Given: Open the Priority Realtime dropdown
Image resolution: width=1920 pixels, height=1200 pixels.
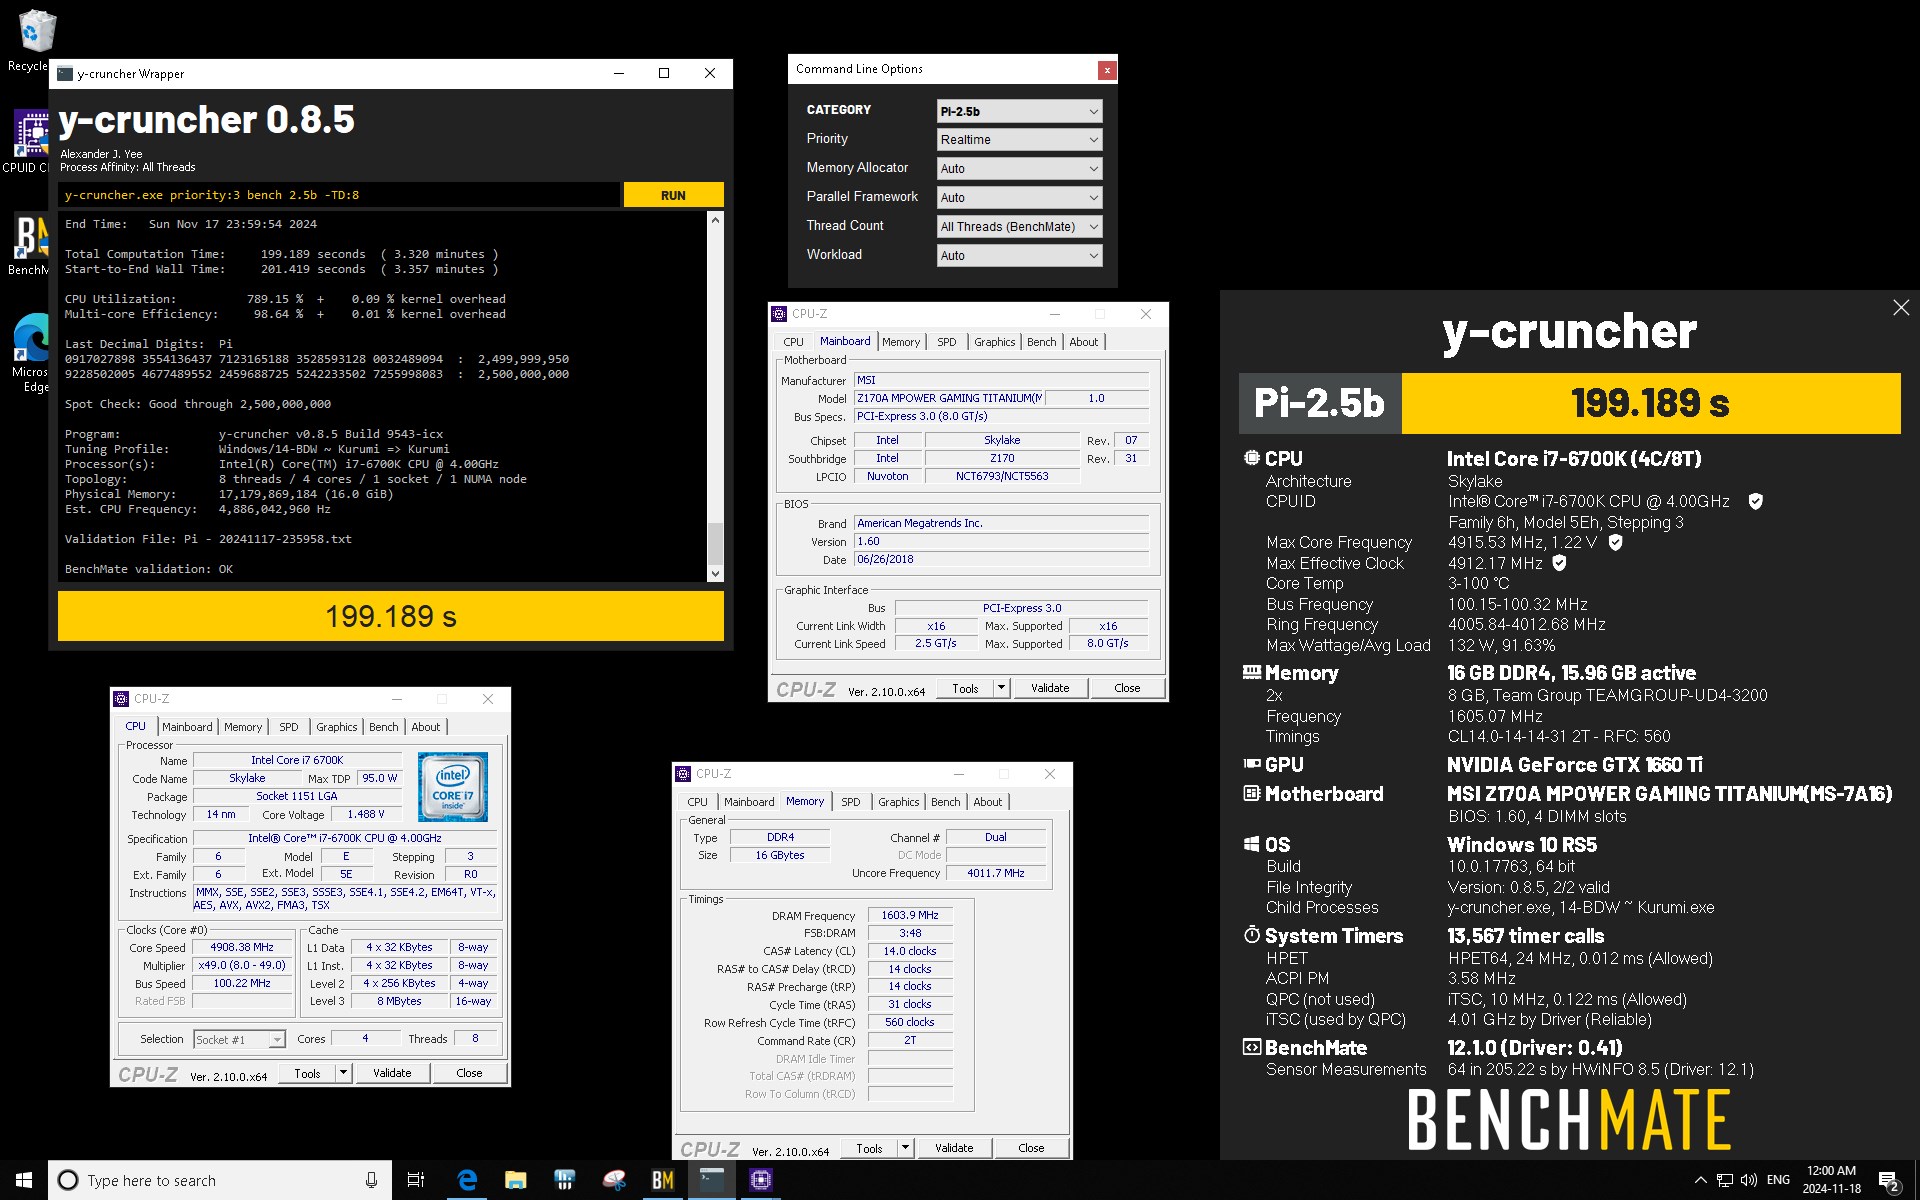Looking at the screenshot, I should (x=1019, y=140).
